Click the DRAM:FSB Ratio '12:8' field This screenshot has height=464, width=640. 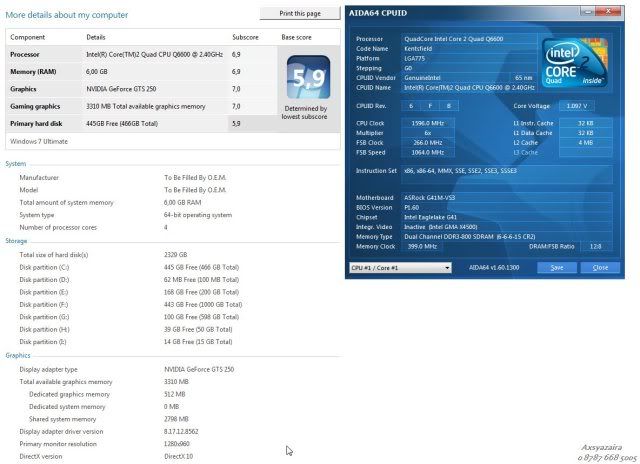click(x=596, y=246)
